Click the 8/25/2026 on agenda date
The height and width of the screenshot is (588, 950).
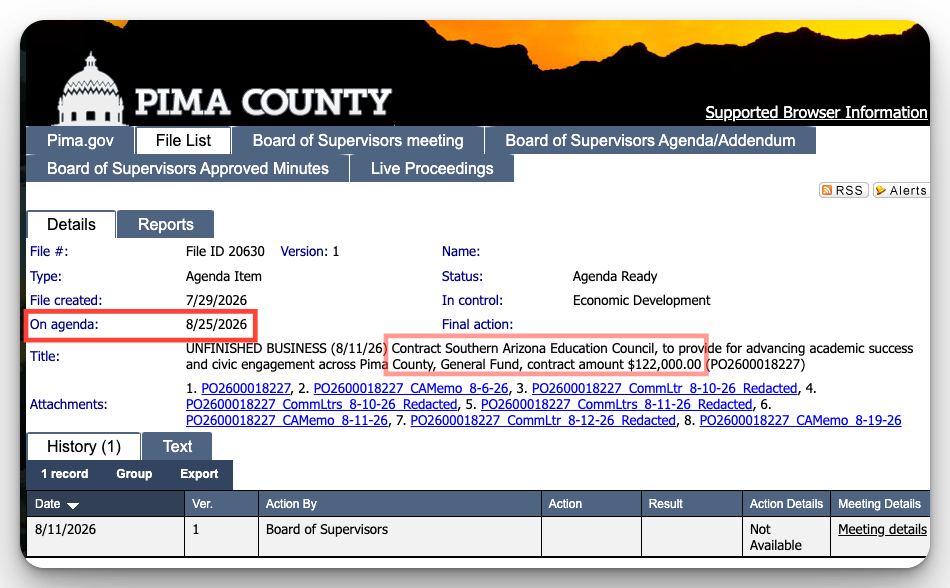point(216,325)
